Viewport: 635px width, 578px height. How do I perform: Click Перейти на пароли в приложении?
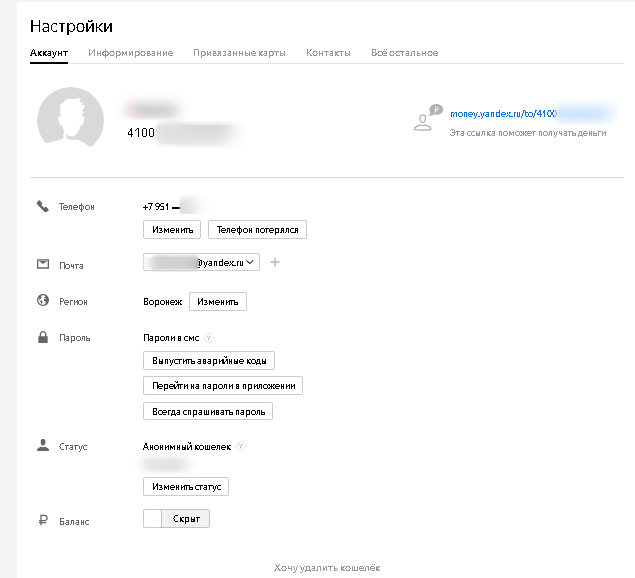[x=223, y=386]
